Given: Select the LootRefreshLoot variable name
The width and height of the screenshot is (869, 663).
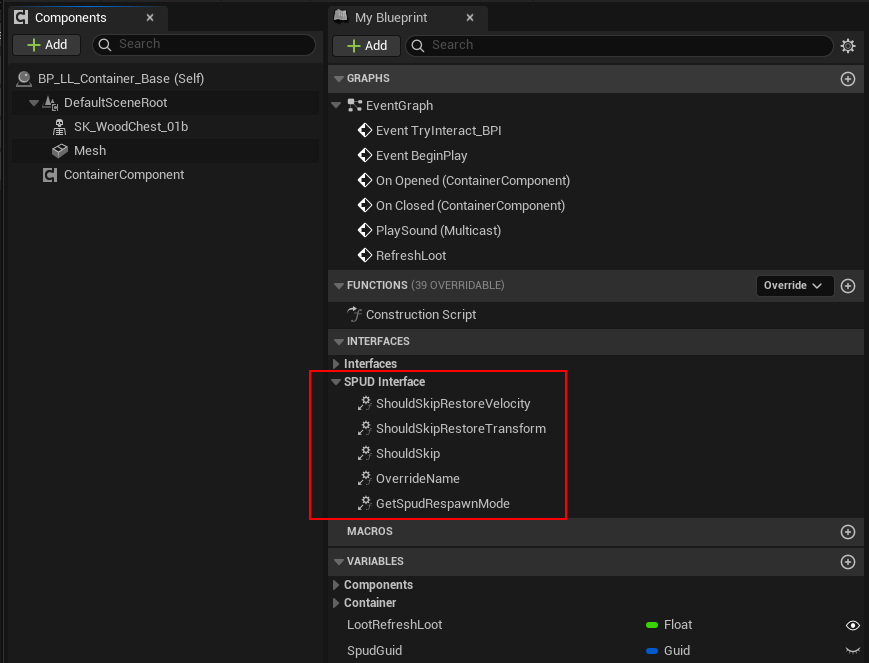Looking at the screenshot, I should [394, 625].
